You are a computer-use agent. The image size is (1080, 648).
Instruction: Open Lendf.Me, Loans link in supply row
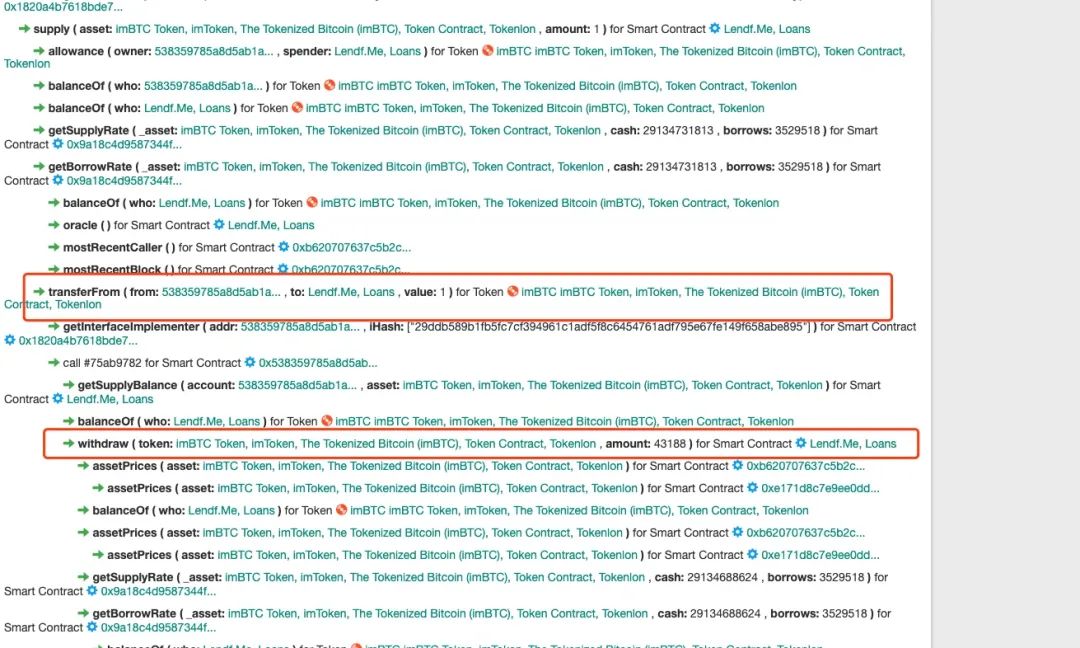(767, 29)
